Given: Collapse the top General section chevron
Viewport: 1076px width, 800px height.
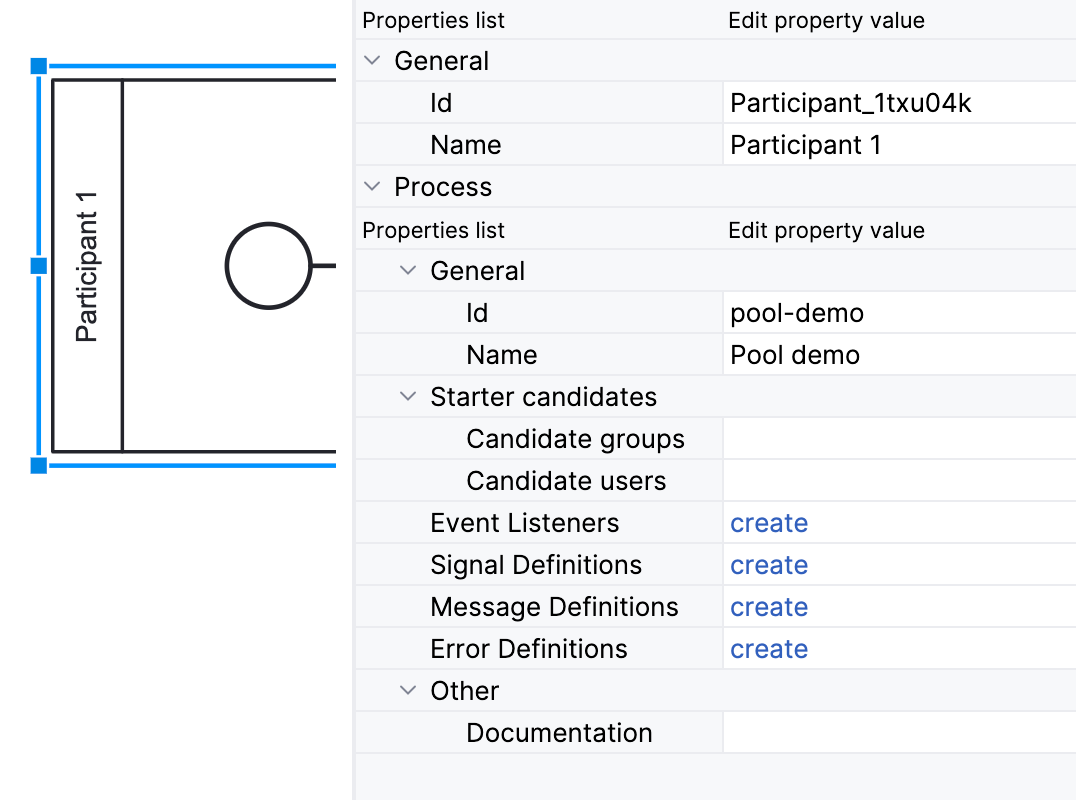Looking at the screenshot, I should coord(373,61).
